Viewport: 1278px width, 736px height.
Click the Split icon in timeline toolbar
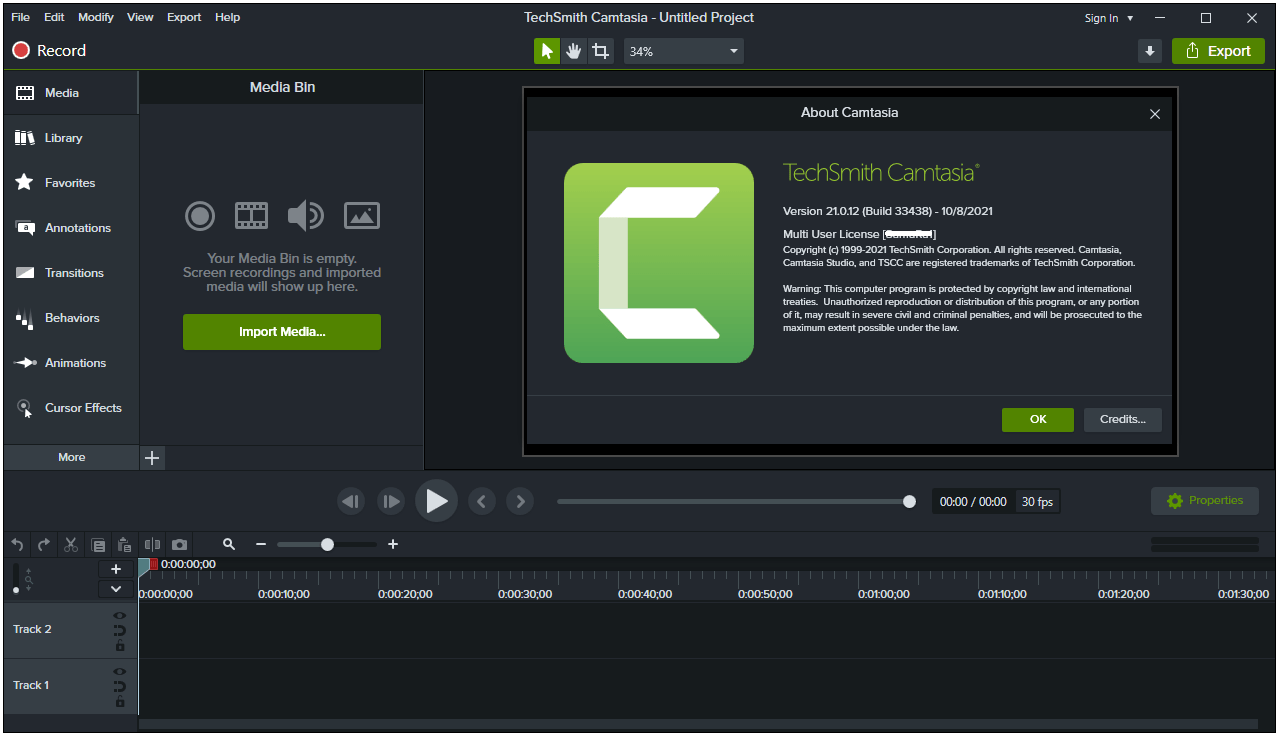pyautogui.click(x=152, y=545)
